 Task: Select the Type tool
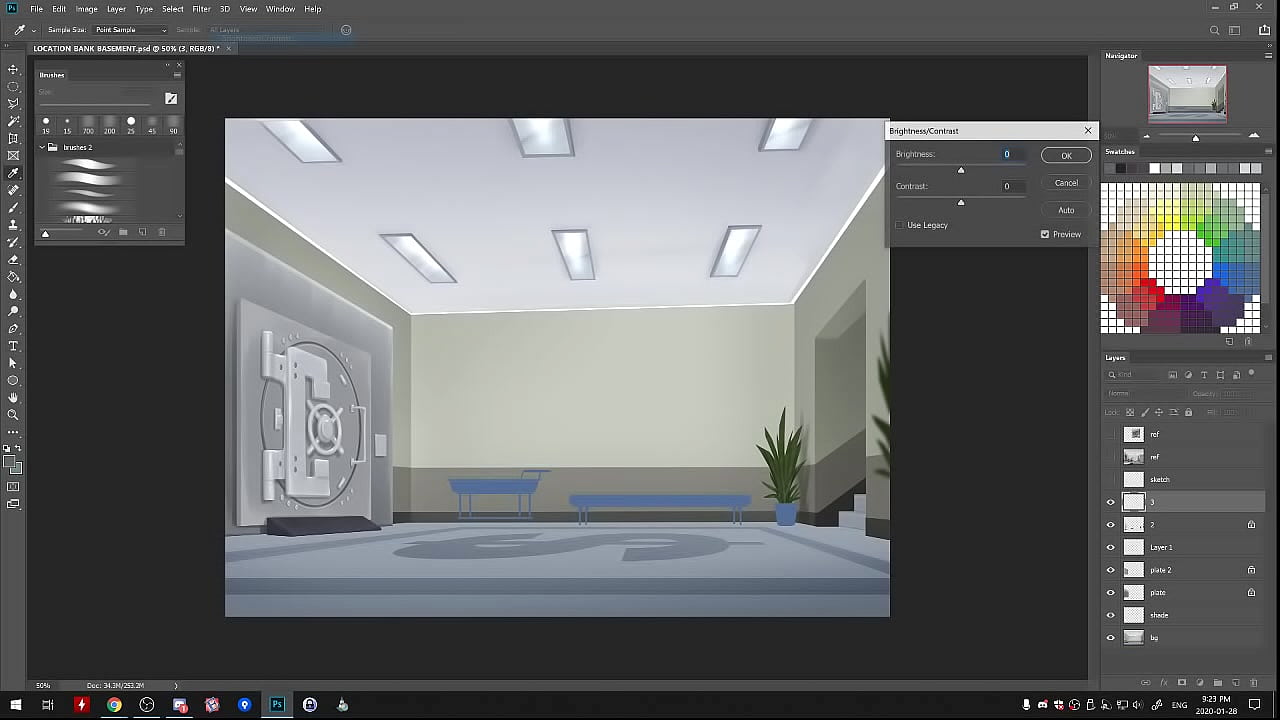pos(13,346)
